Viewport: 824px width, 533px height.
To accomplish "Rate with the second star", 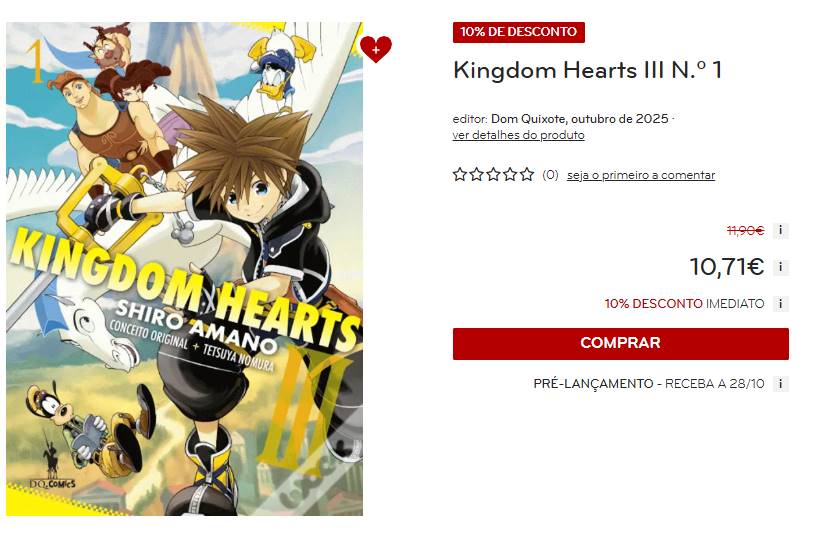I will 477,175.
